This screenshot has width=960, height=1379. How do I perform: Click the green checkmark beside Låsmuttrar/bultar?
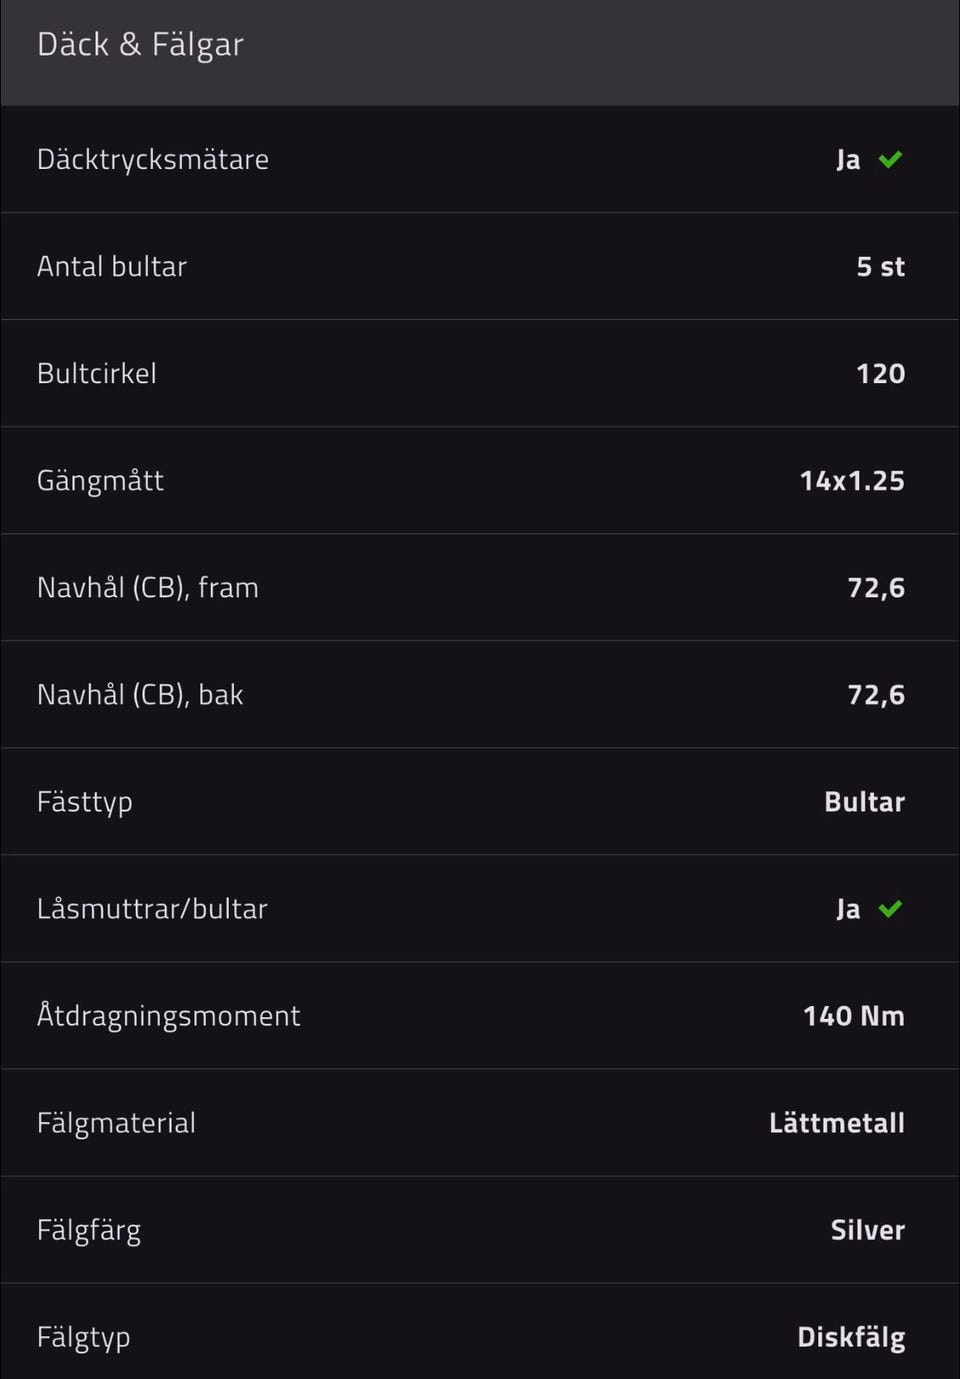890,908
